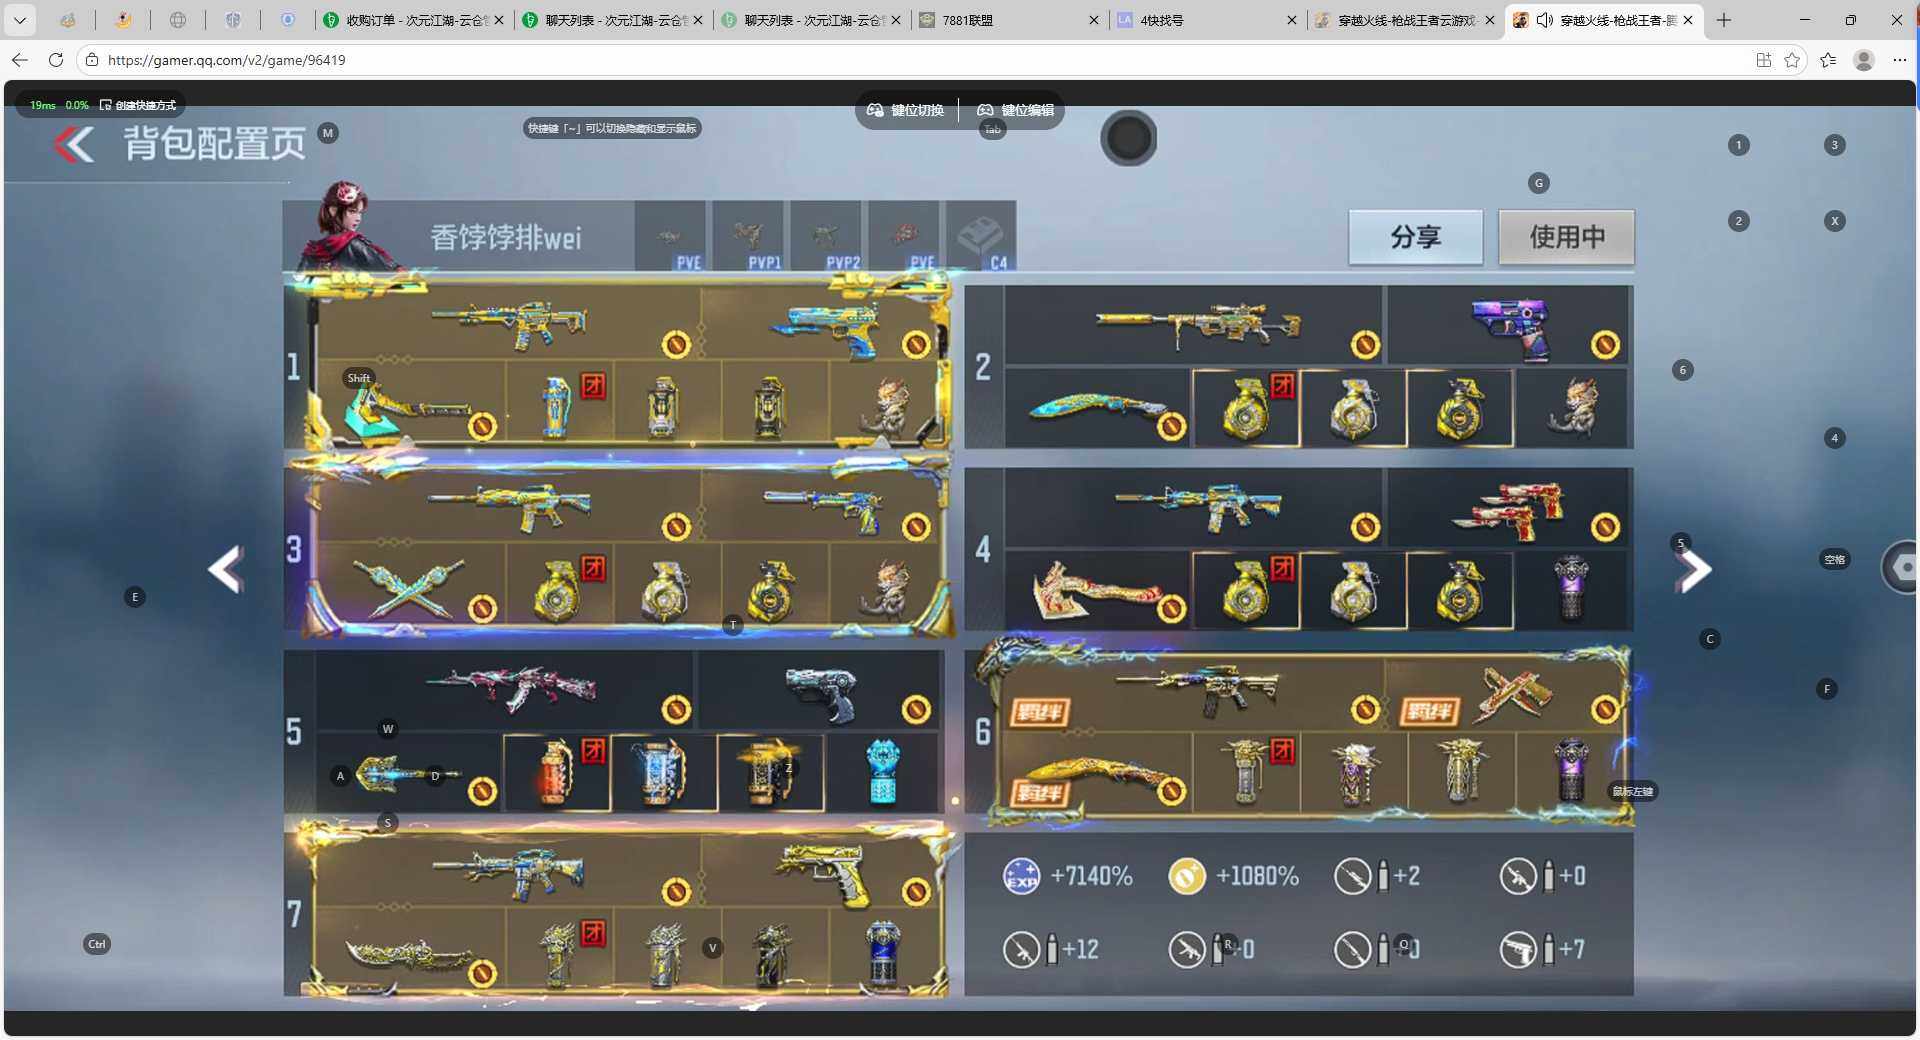Switch to the PVP1 loadout tab
Screen dimensions: 1920x1040
click(748, 236)
